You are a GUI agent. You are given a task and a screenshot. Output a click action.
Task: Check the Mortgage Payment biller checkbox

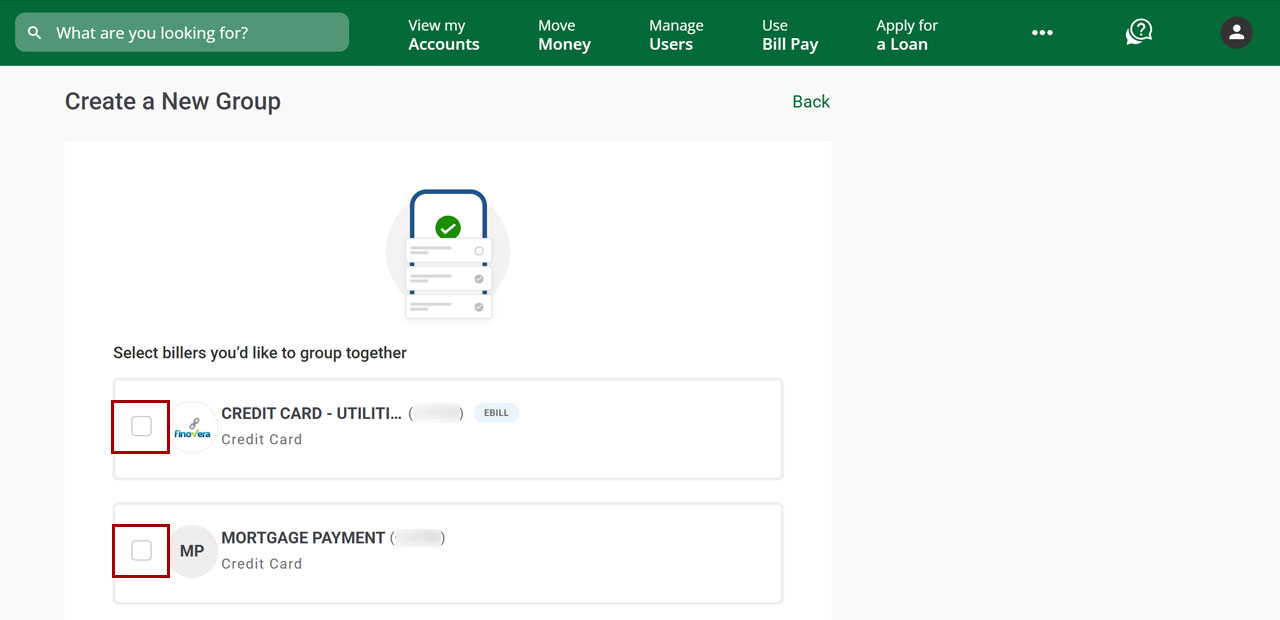141,551
